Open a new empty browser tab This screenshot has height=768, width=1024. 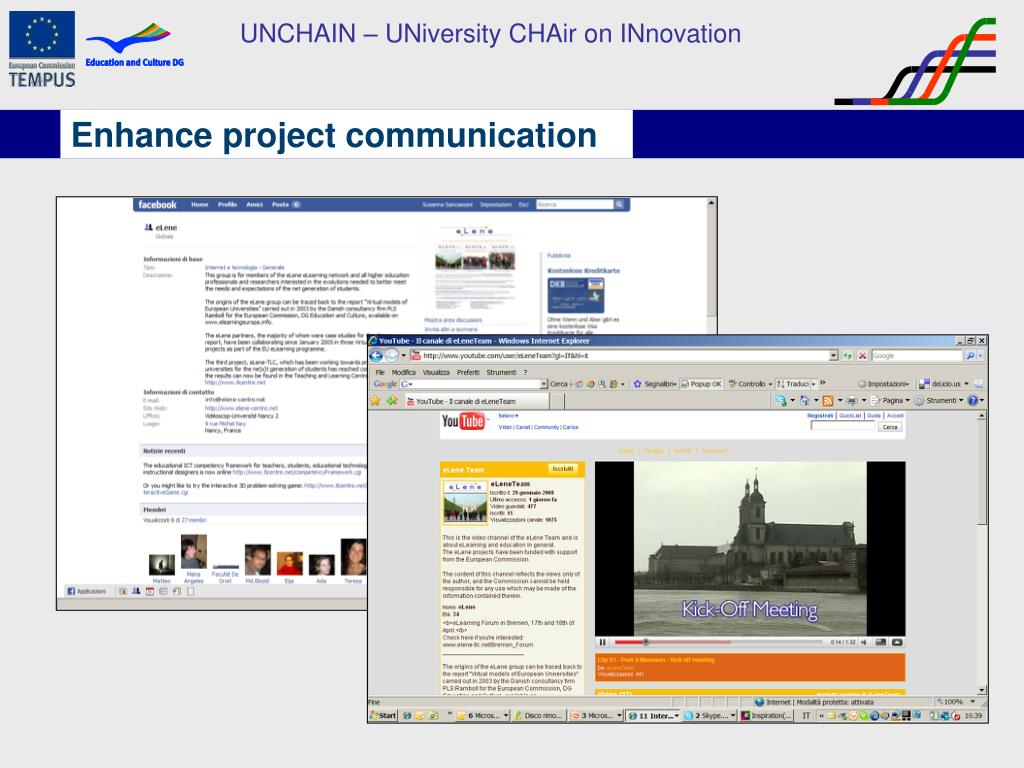[557, 401]
